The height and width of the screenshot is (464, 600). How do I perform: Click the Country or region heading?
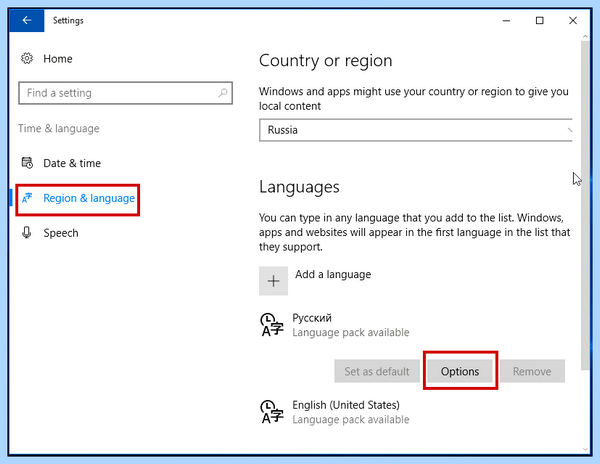click(326, 60)
